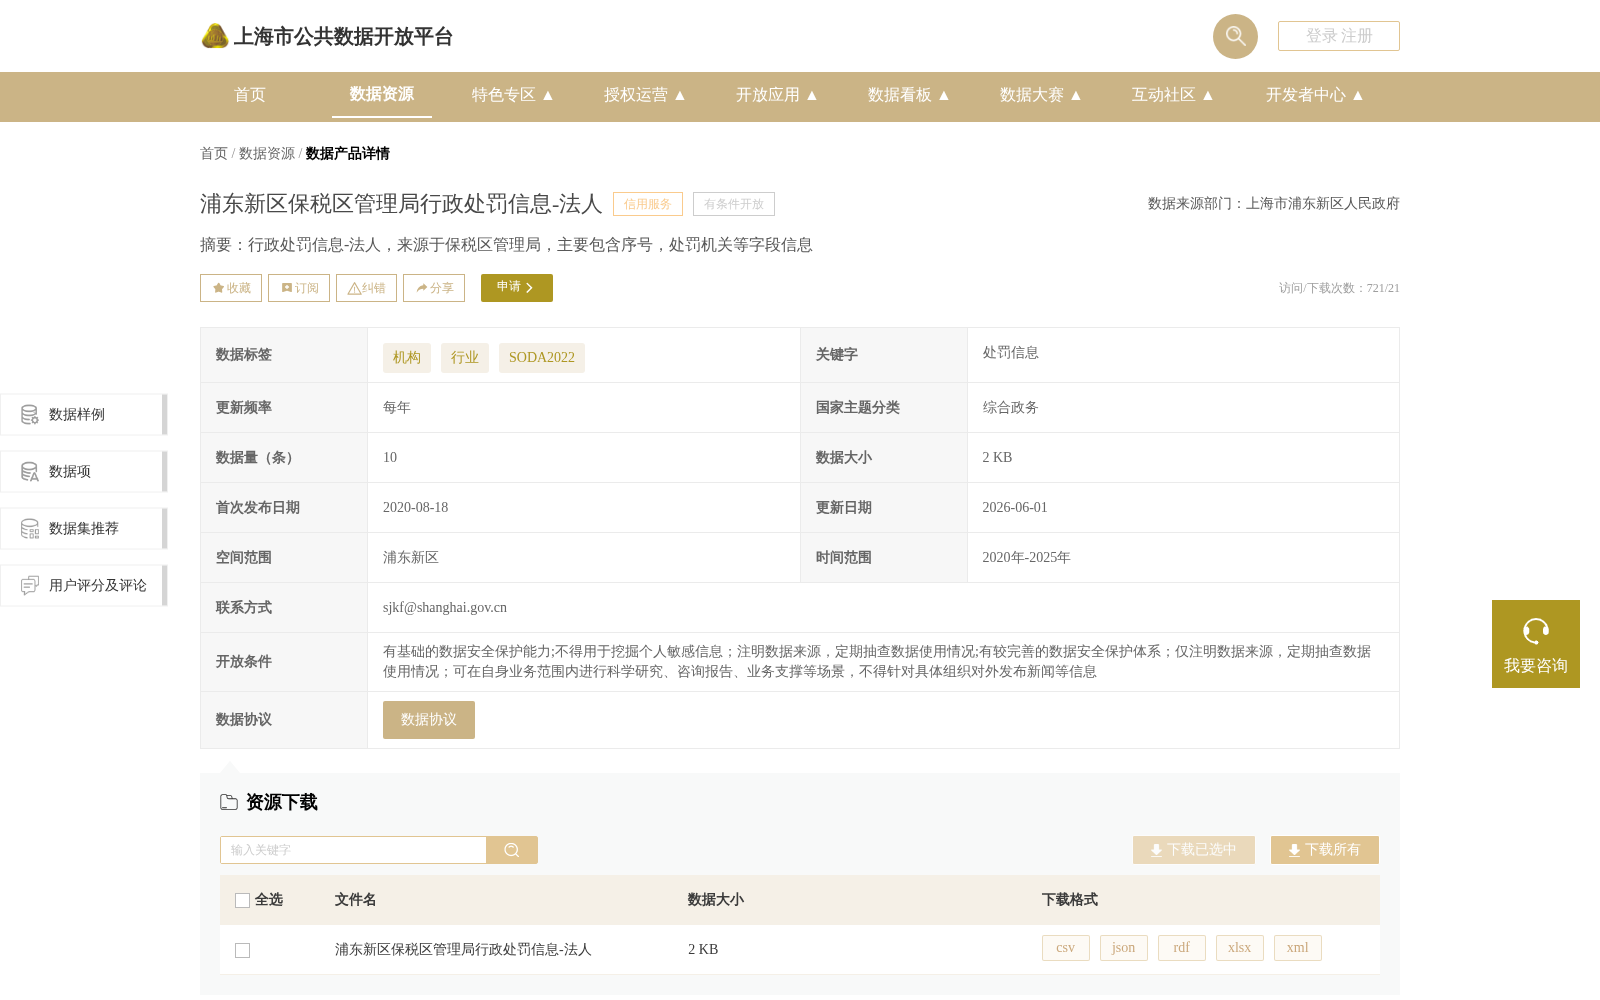
Task: Check the 浦东新区保税区管理局行政处罚信息-法人 file row checkbox
Action: tap(242, 950)
